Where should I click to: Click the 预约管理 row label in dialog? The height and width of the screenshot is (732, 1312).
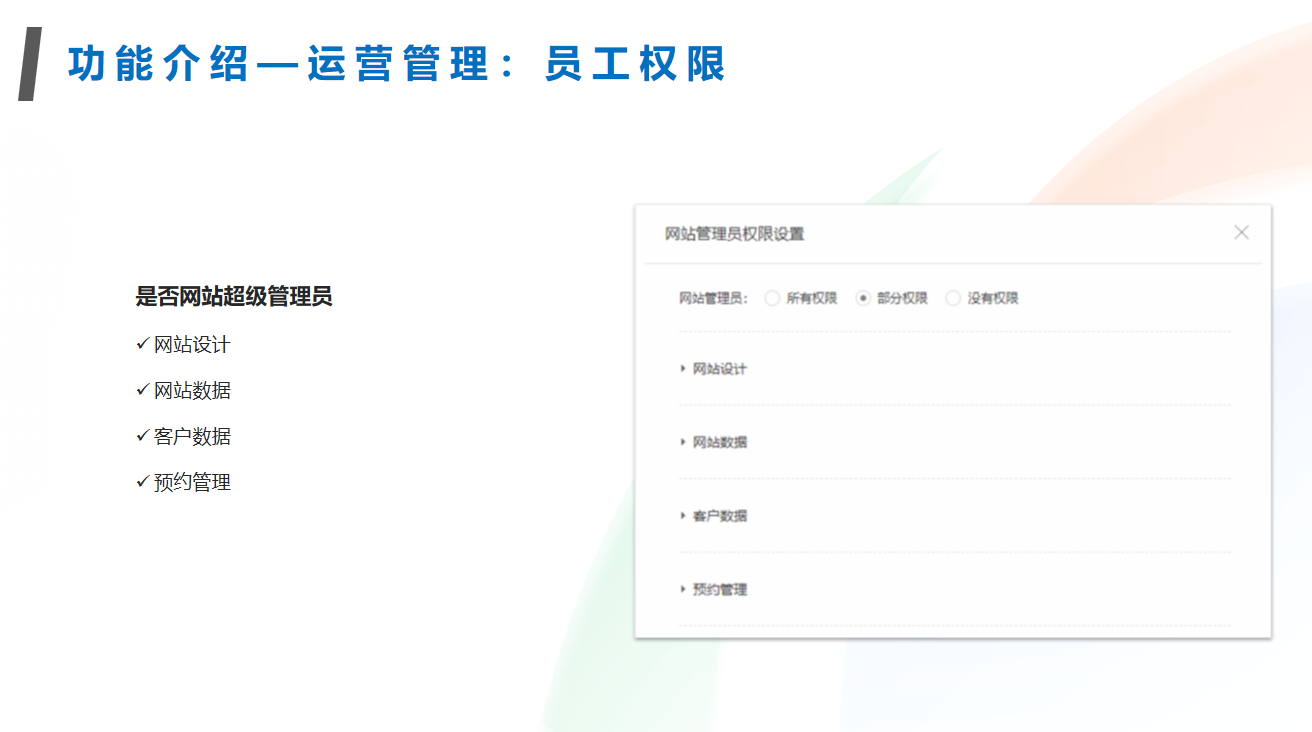720,590
